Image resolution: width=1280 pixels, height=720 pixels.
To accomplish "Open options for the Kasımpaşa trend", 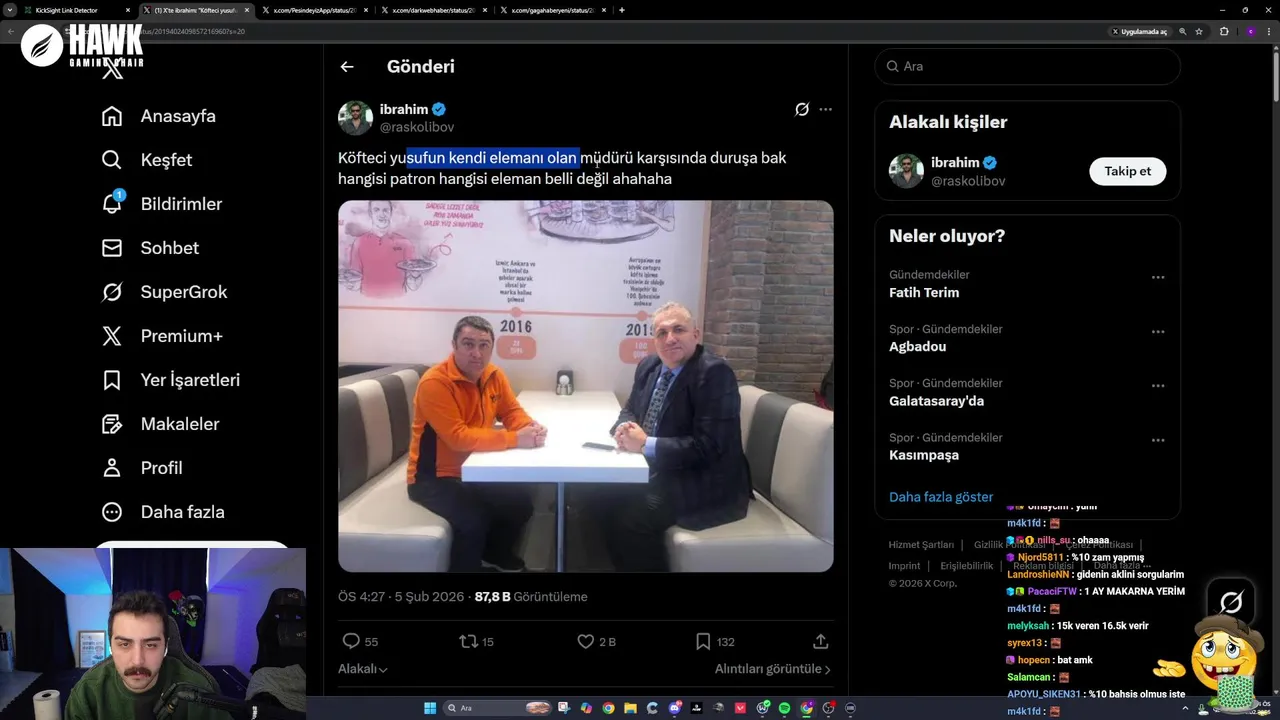I will click(1157, 439).
